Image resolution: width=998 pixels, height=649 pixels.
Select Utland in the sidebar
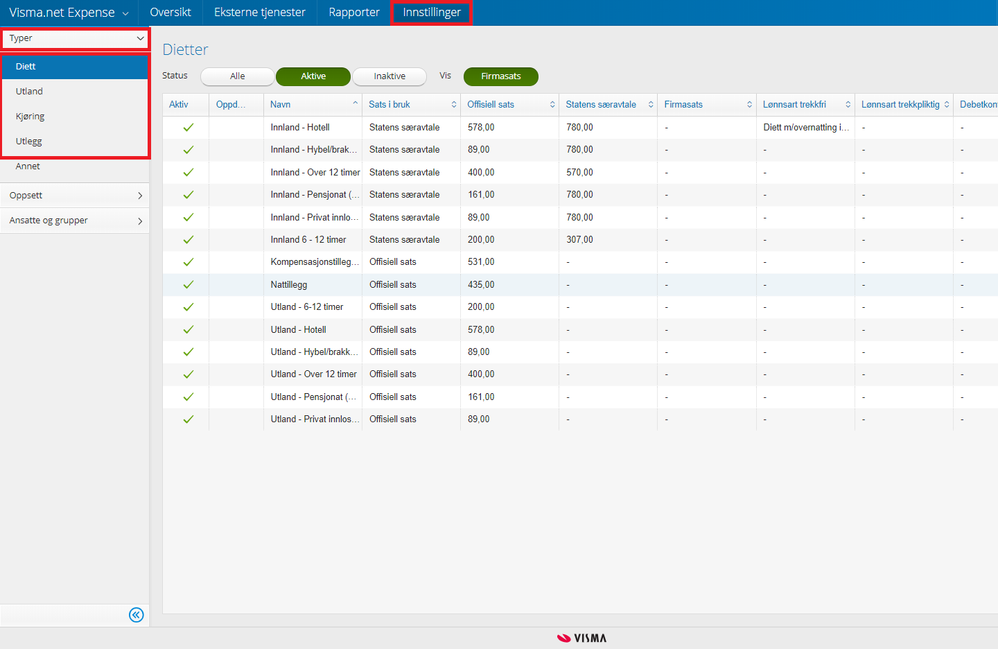click(x=75, y=91)
